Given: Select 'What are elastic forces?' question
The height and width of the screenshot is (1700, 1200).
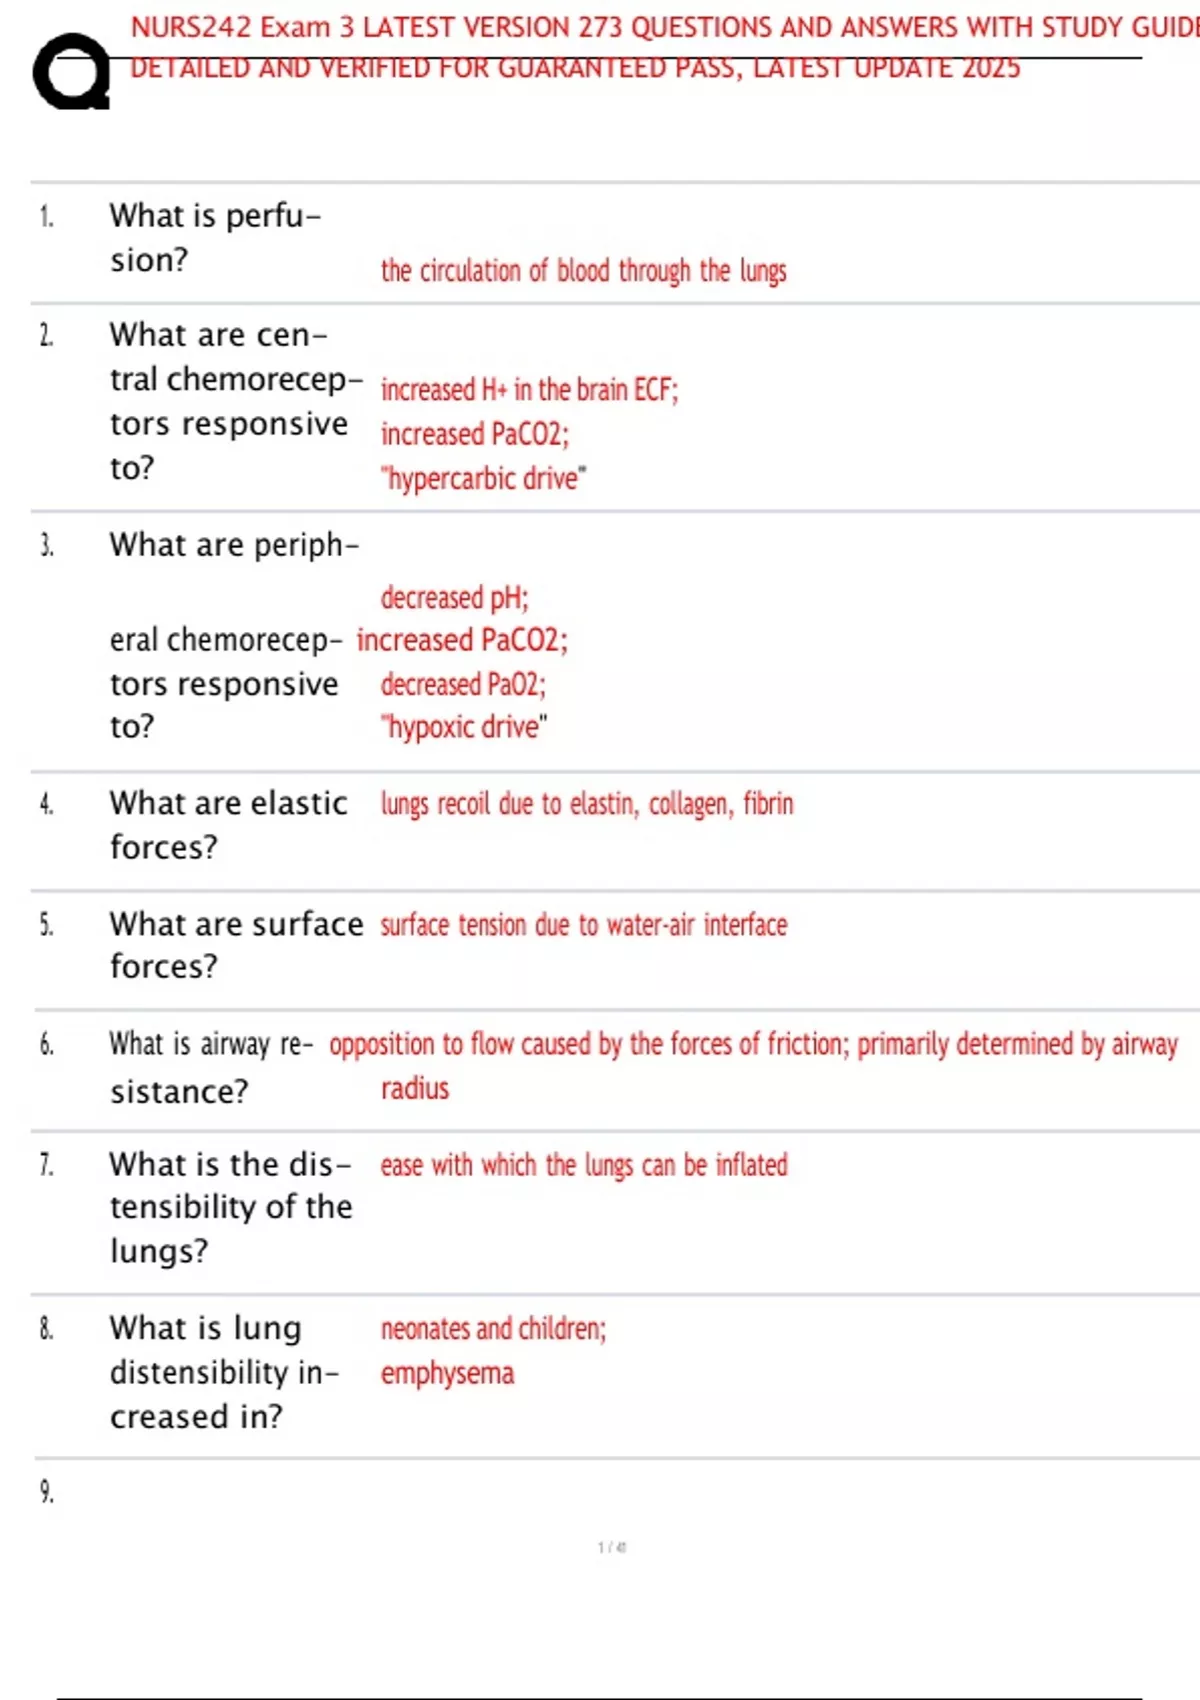Looking at the screenshot, I should pyautogui.click(x=229, y=825).
